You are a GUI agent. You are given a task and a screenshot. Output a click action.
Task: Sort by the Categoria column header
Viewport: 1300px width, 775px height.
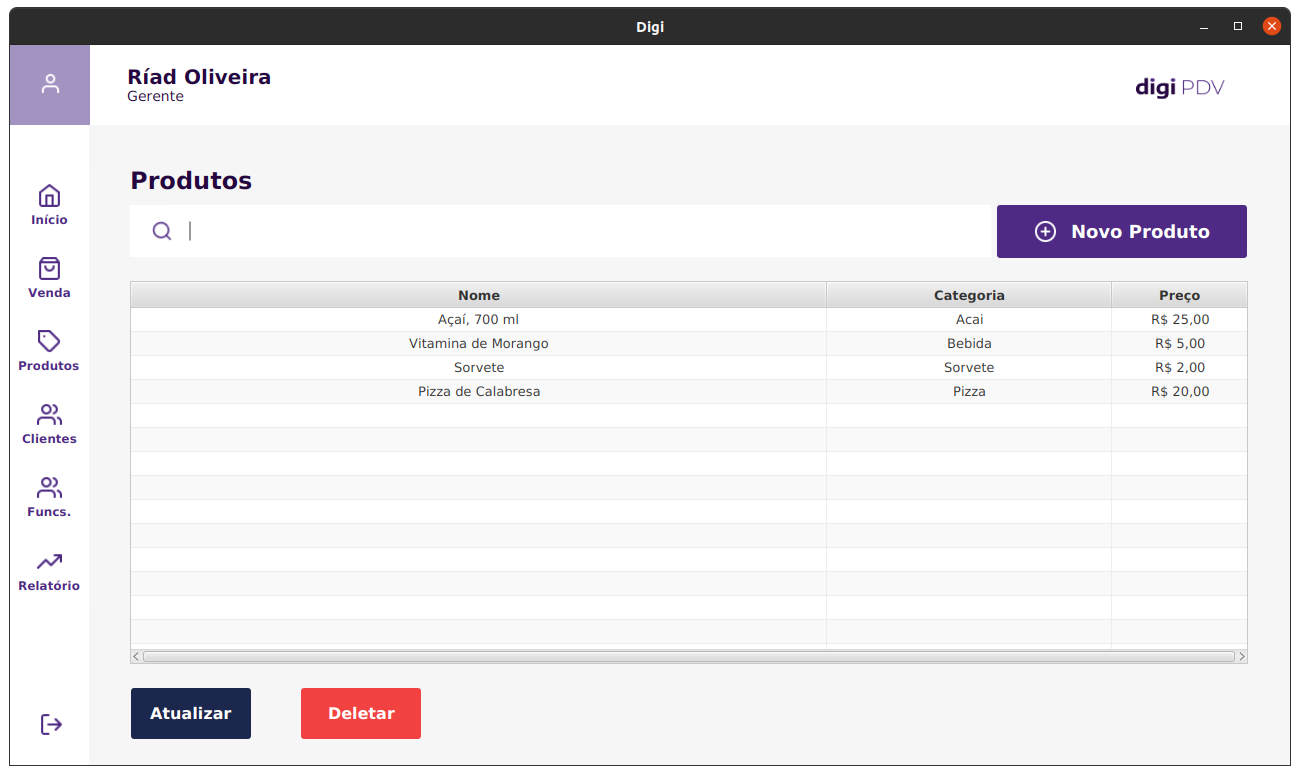pos(969,295)
